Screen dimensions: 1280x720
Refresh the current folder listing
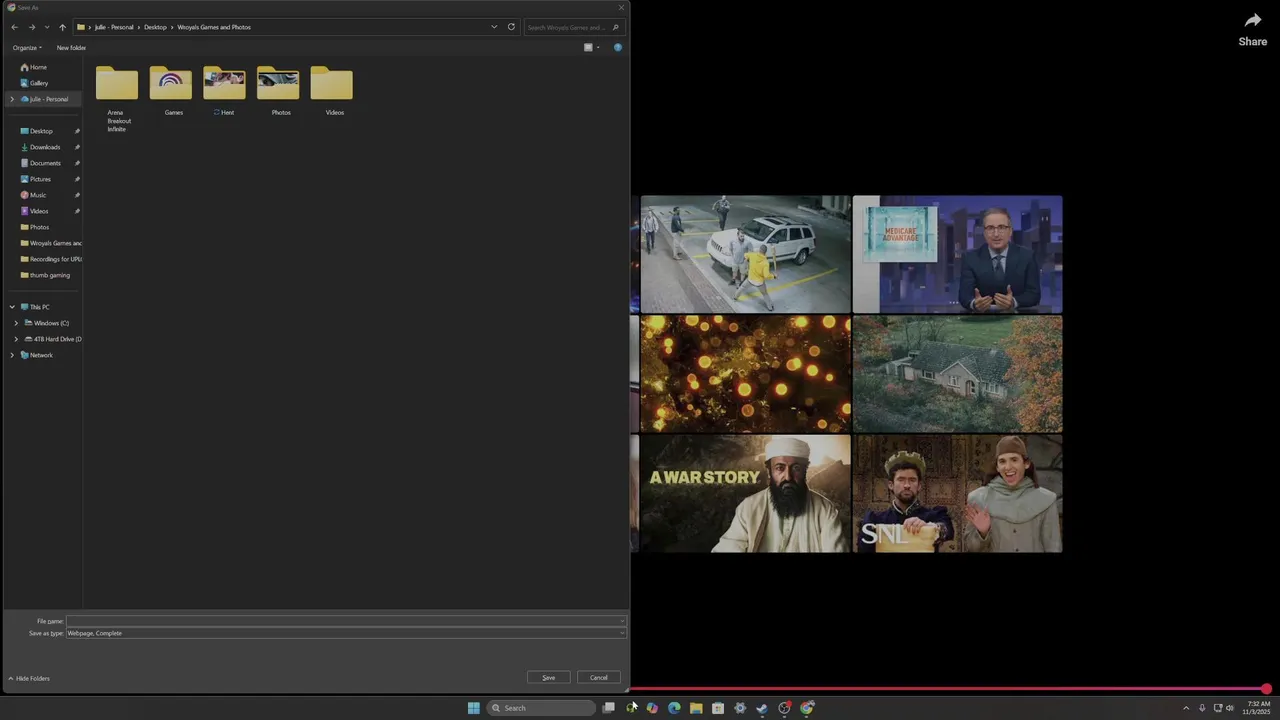click(x=511, y=27)
